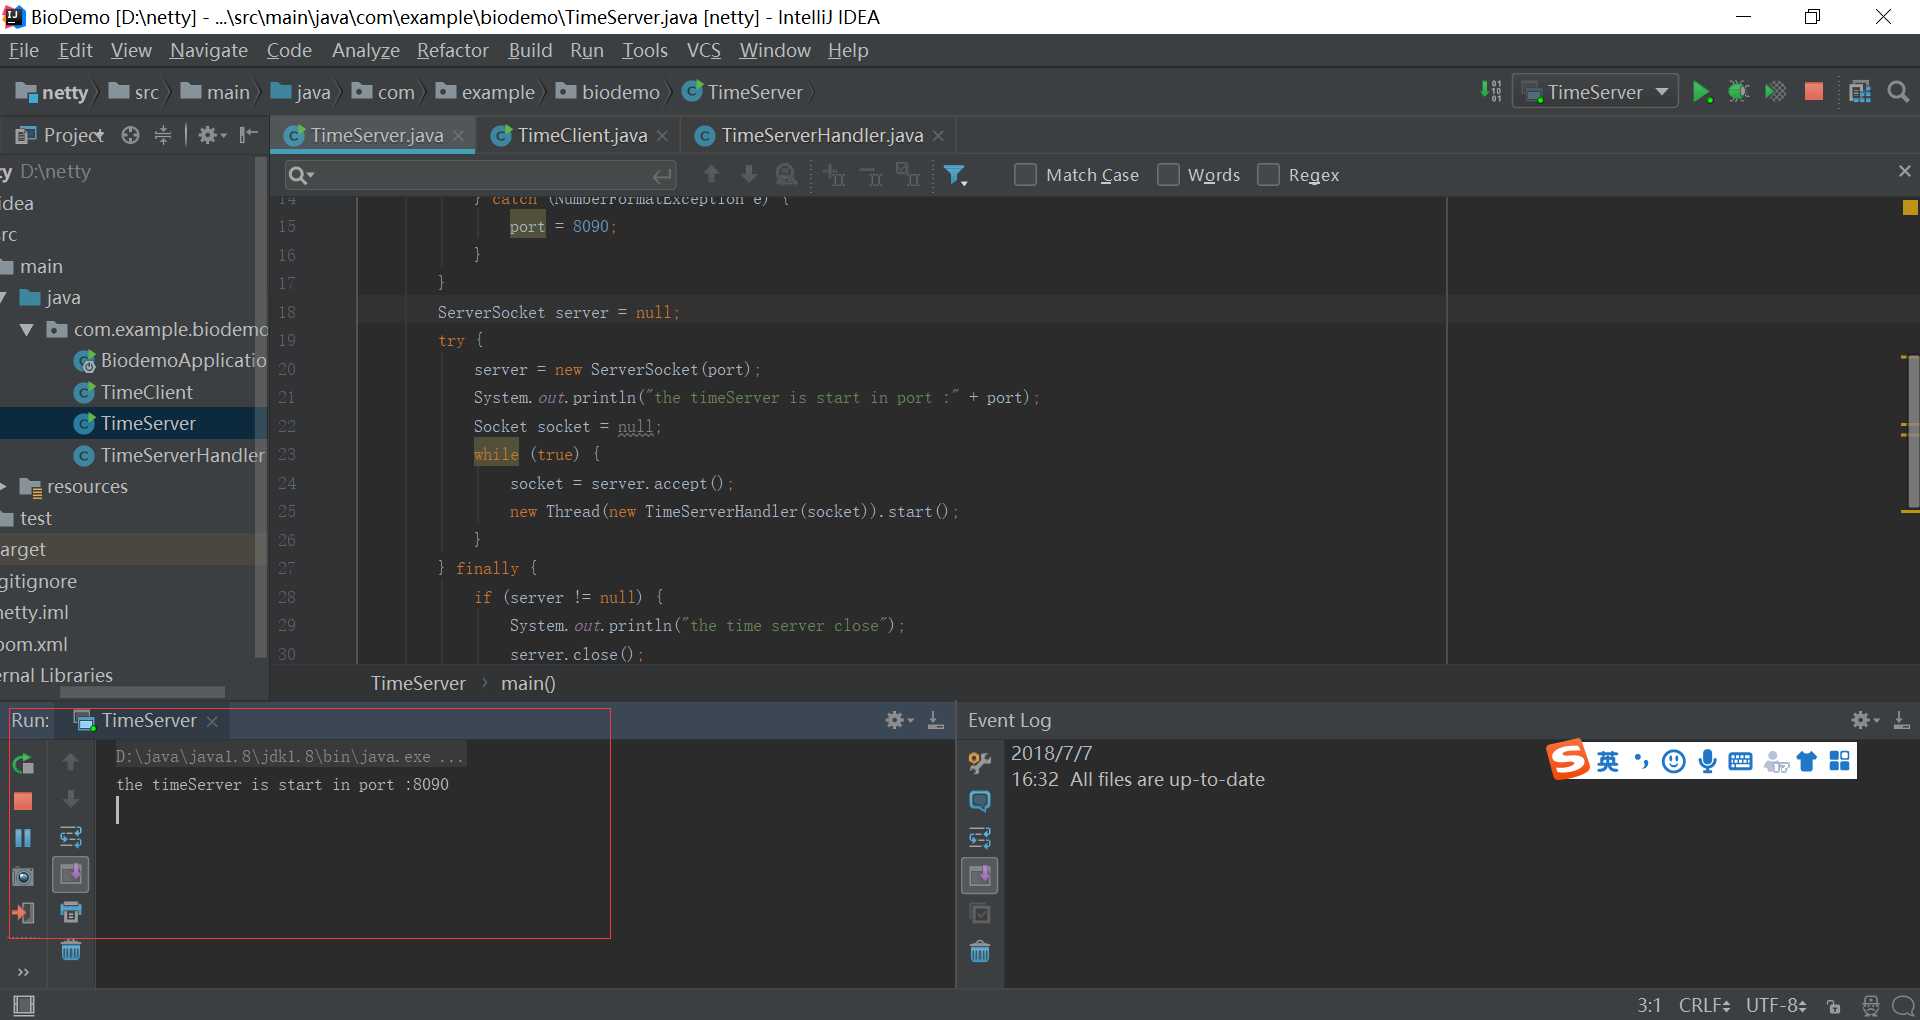Enable the Regex checkbox
1920x1020 pixels.
click(x=1268, y=175)
